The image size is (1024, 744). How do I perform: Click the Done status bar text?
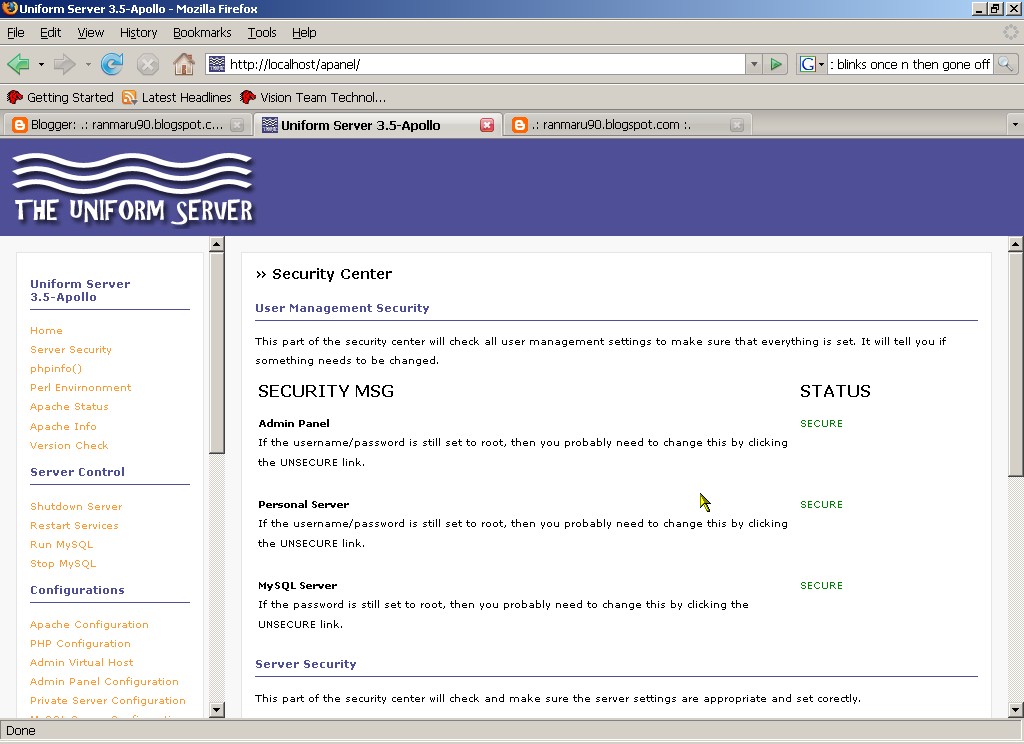(21, 730)
